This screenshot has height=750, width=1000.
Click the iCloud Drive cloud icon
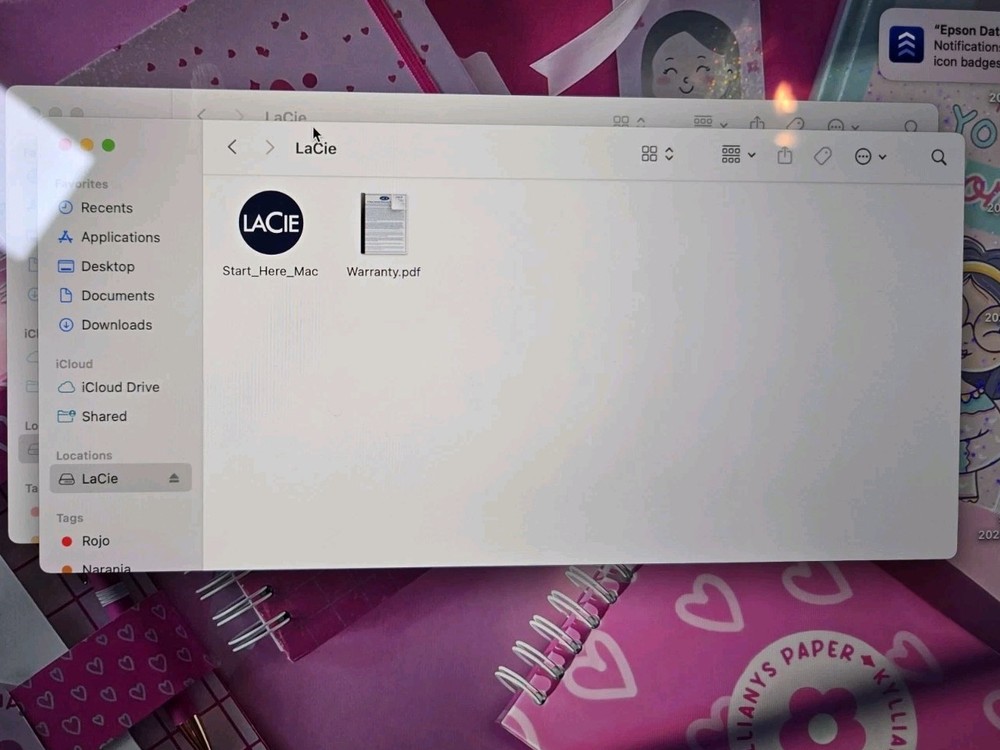(66, 387)
